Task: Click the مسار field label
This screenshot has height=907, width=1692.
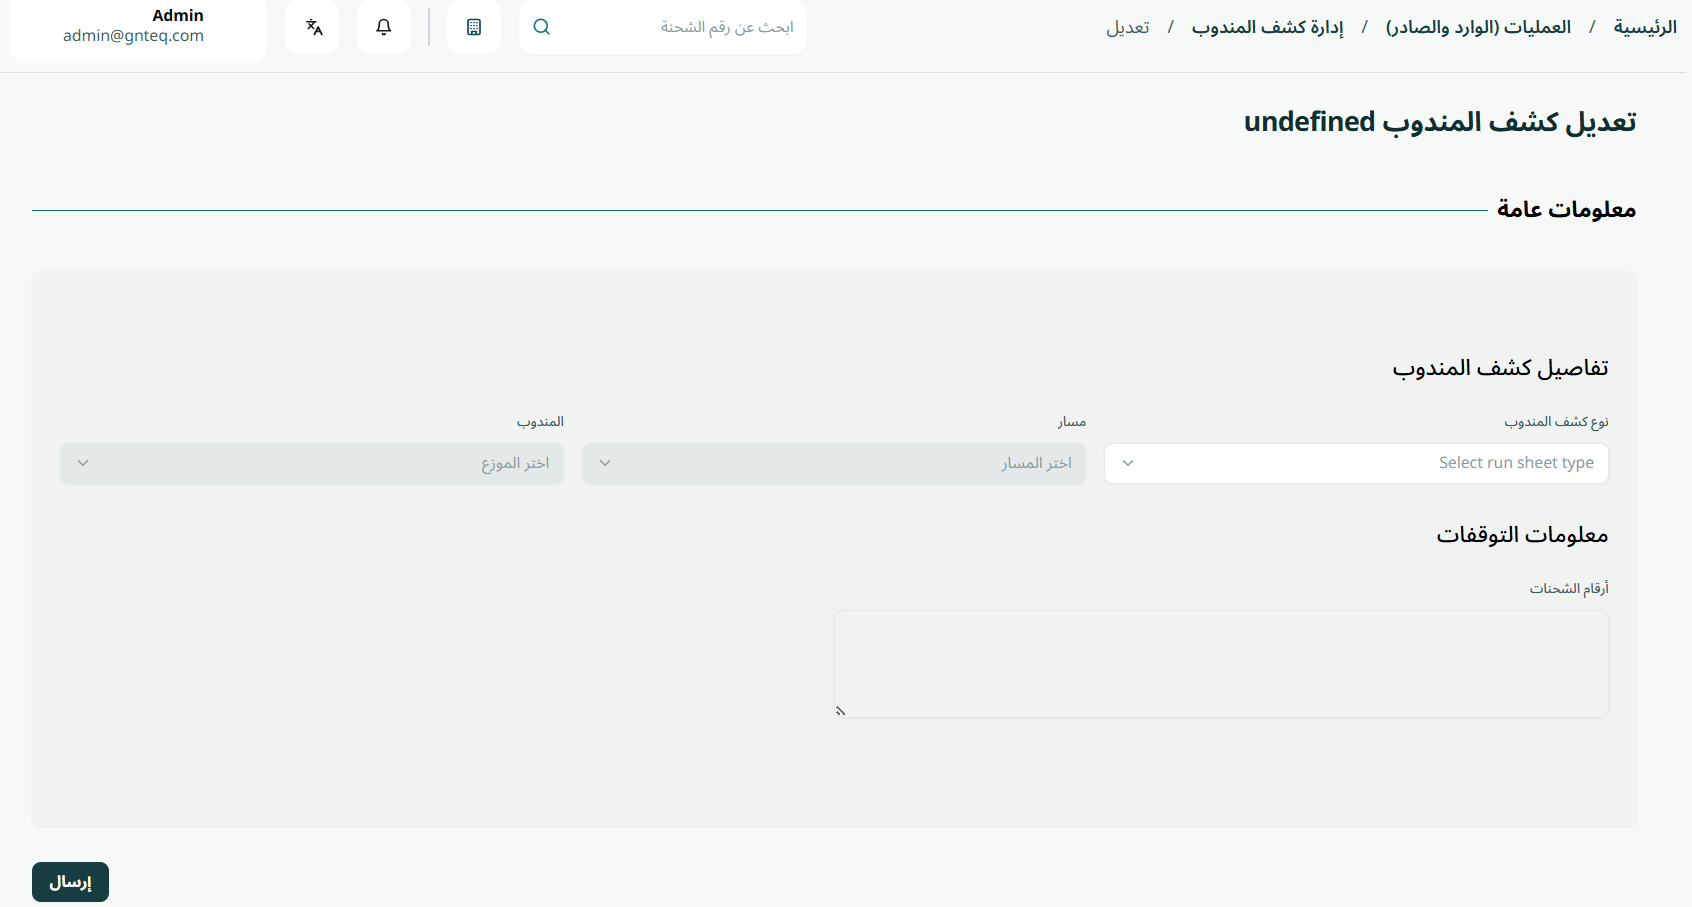Action: 1072,422
